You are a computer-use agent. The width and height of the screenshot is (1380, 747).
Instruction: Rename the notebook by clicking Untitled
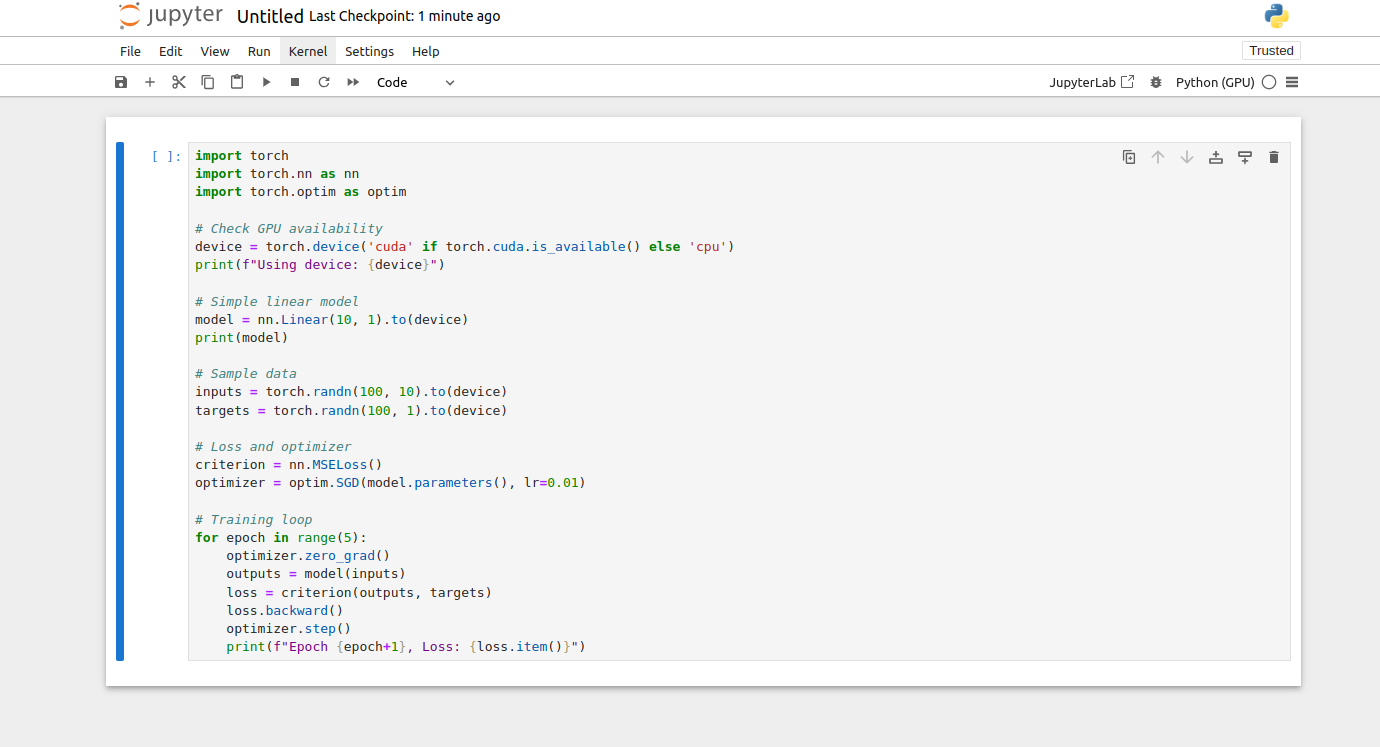270,16
